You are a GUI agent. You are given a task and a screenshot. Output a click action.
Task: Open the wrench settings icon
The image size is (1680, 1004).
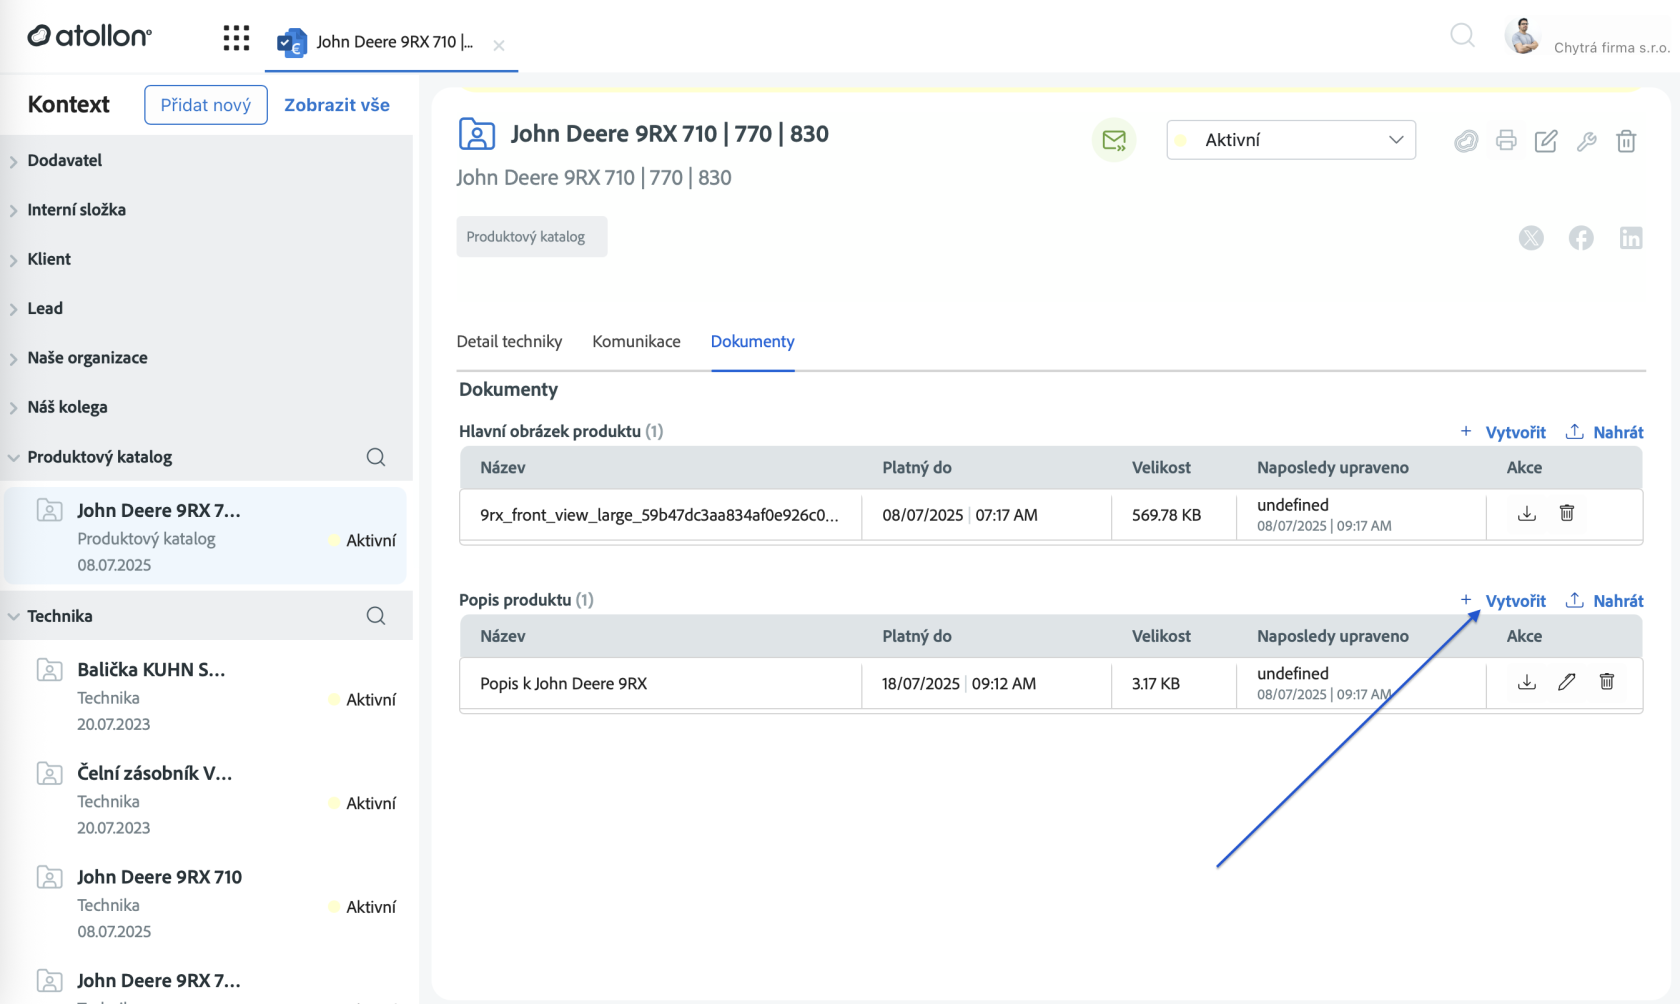coord(1586,141)
